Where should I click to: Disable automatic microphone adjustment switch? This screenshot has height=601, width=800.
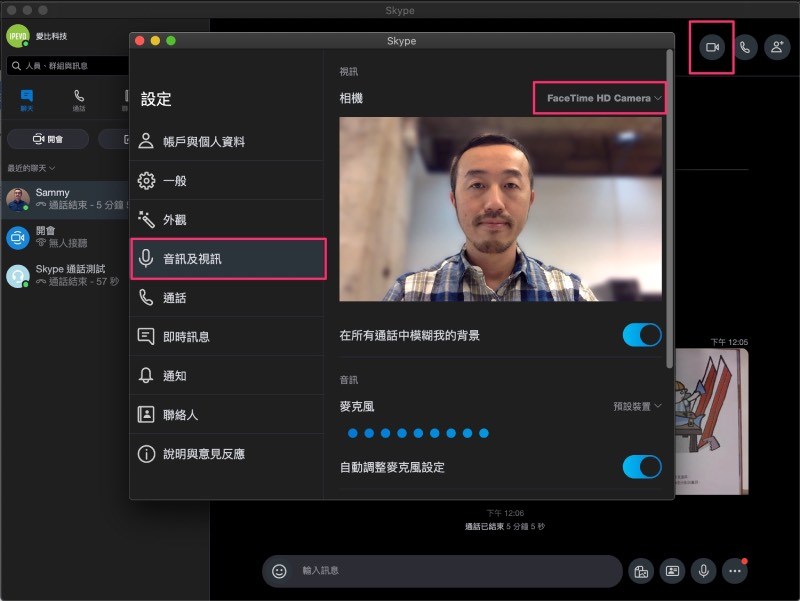pos(642,467)
